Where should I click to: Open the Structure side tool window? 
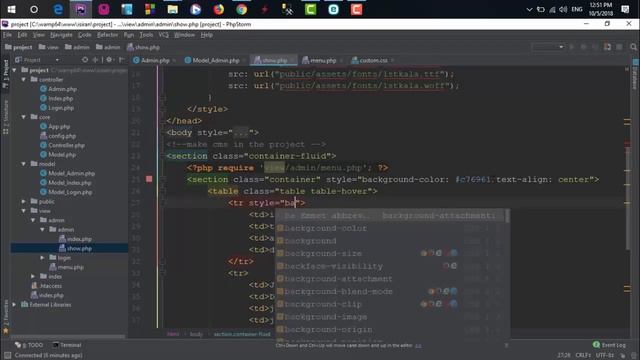pyautogui.click(x=5, y=116)
